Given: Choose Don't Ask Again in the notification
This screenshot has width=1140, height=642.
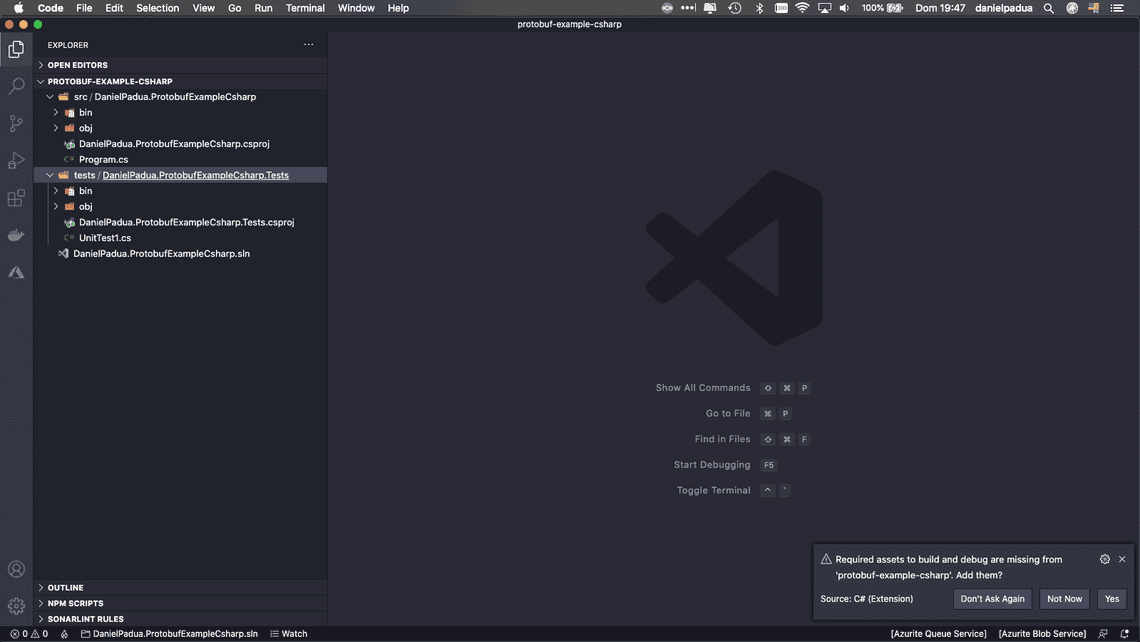Looking at the screenshot, I should coord(991,598).
